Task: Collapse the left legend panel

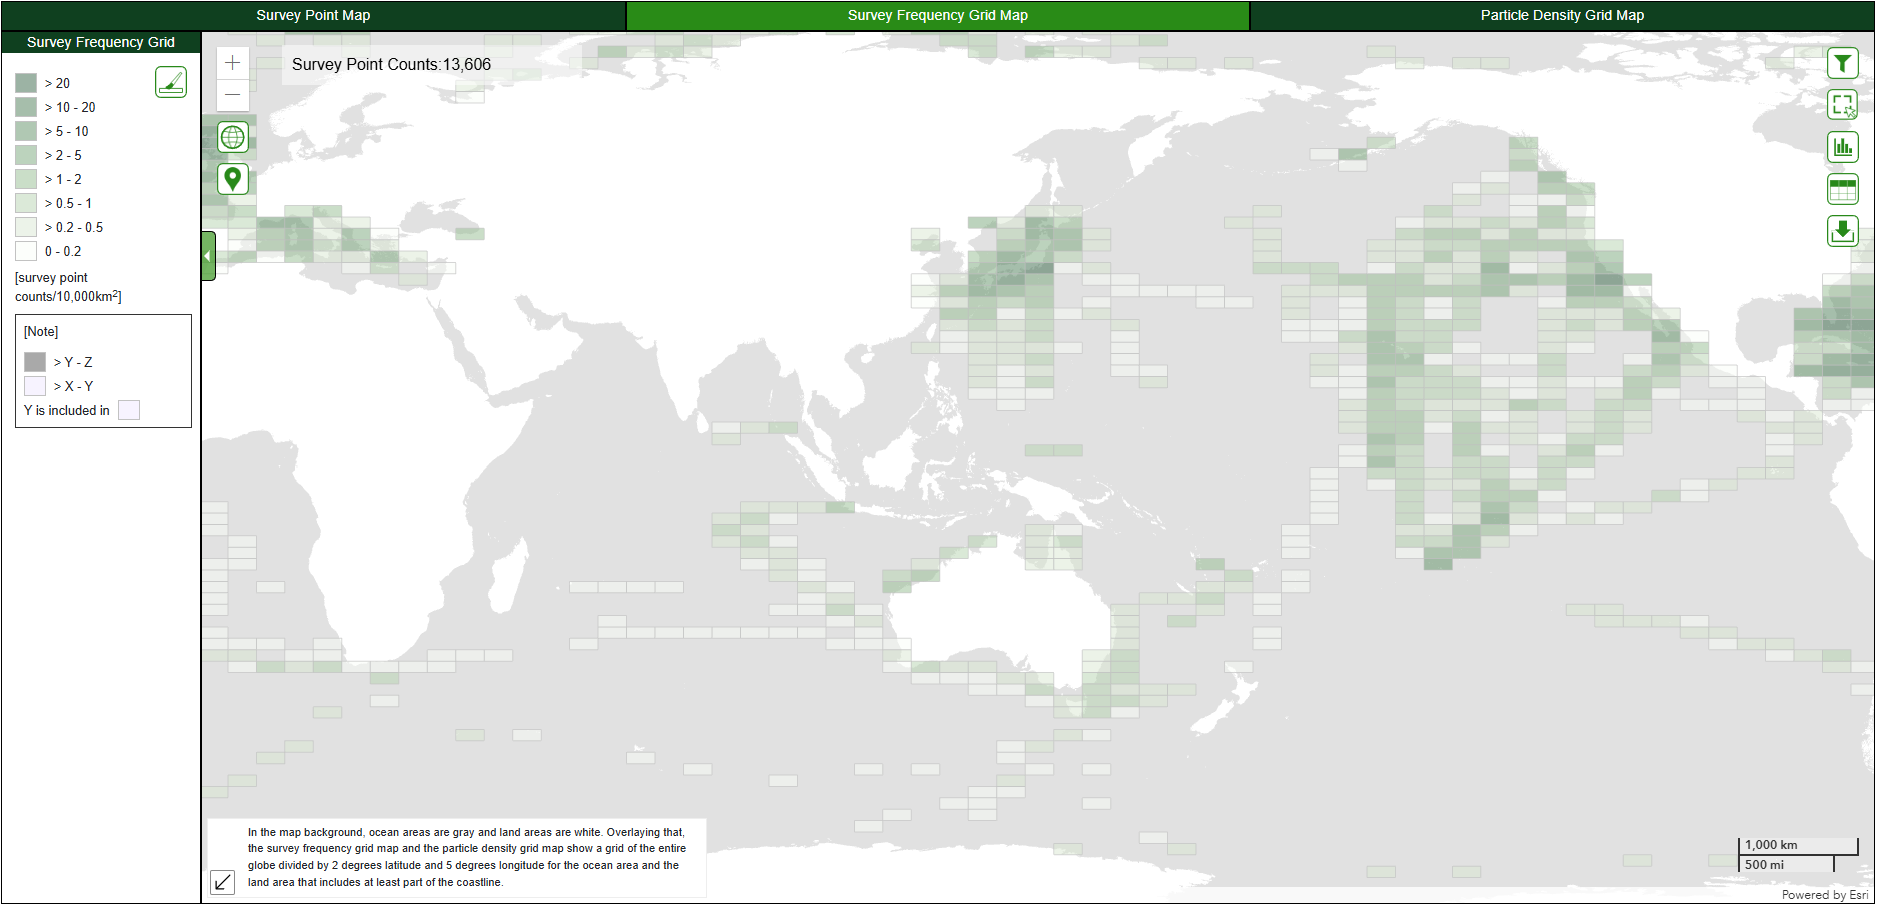Action: pos(208,256)
